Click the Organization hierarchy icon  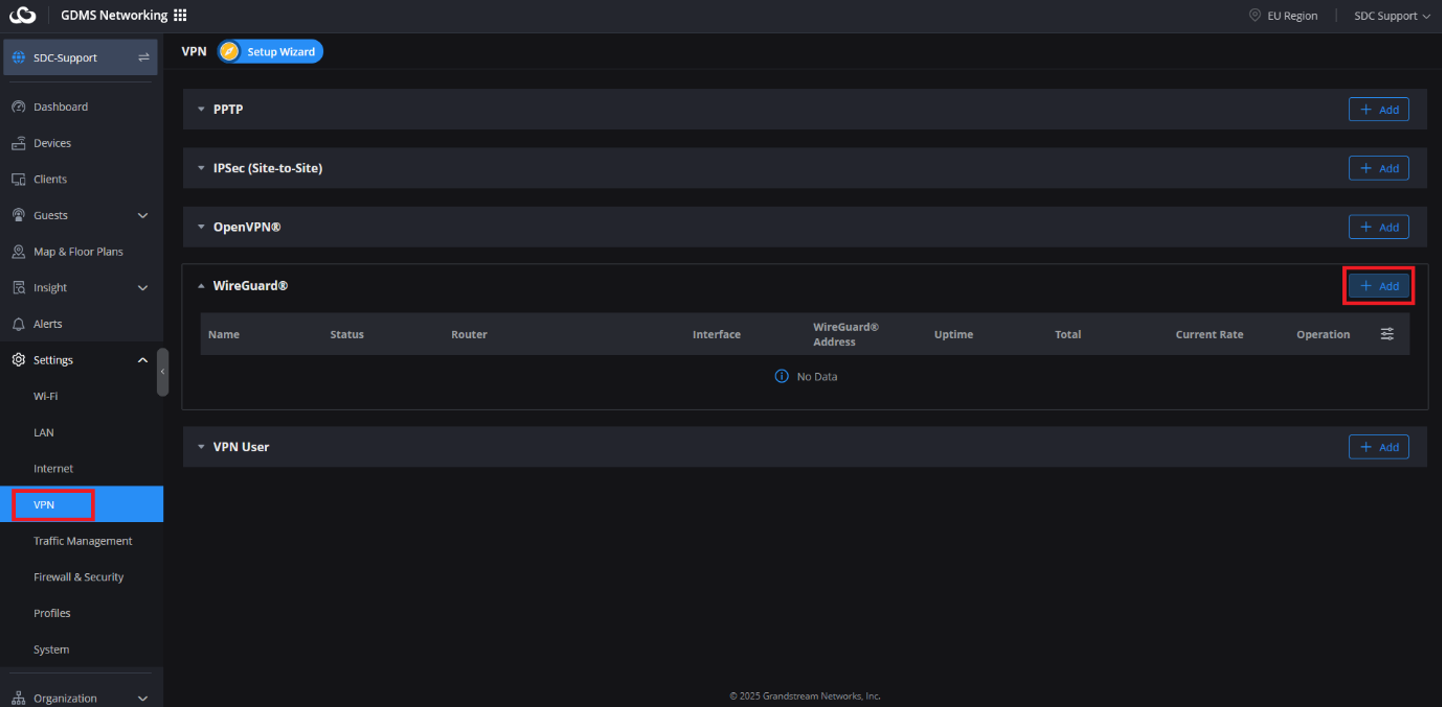pos(18,698)
